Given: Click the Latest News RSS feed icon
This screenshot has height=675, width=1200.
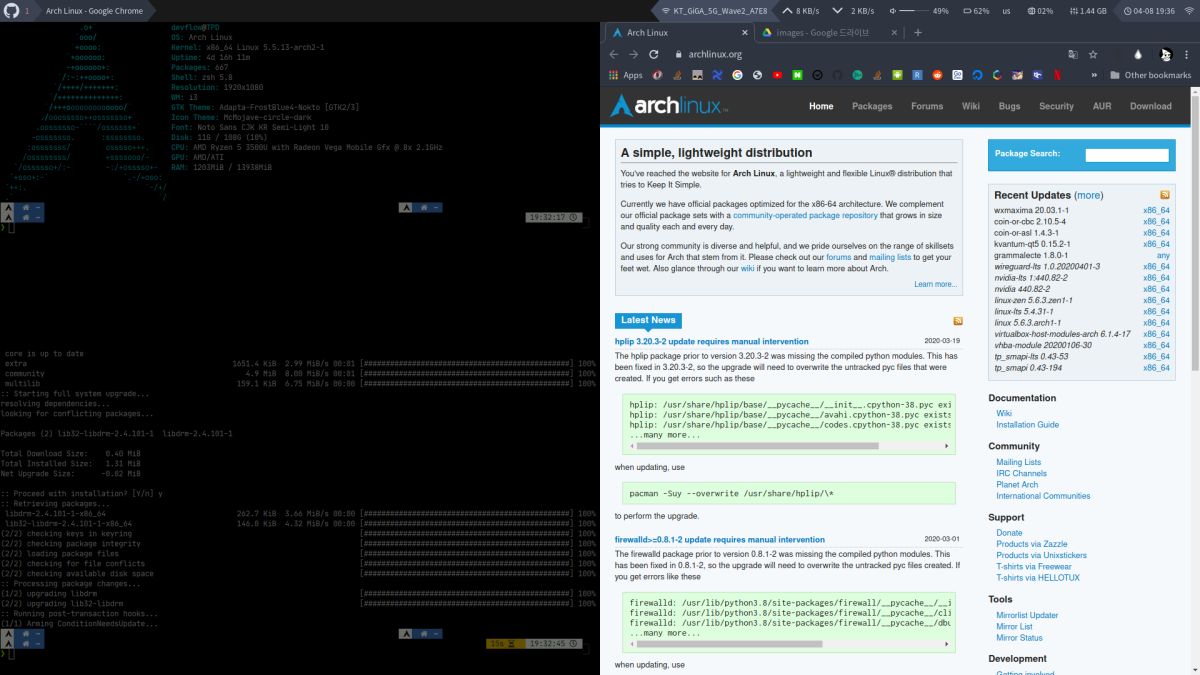Looking at the screenshot, I should [958, 320].
